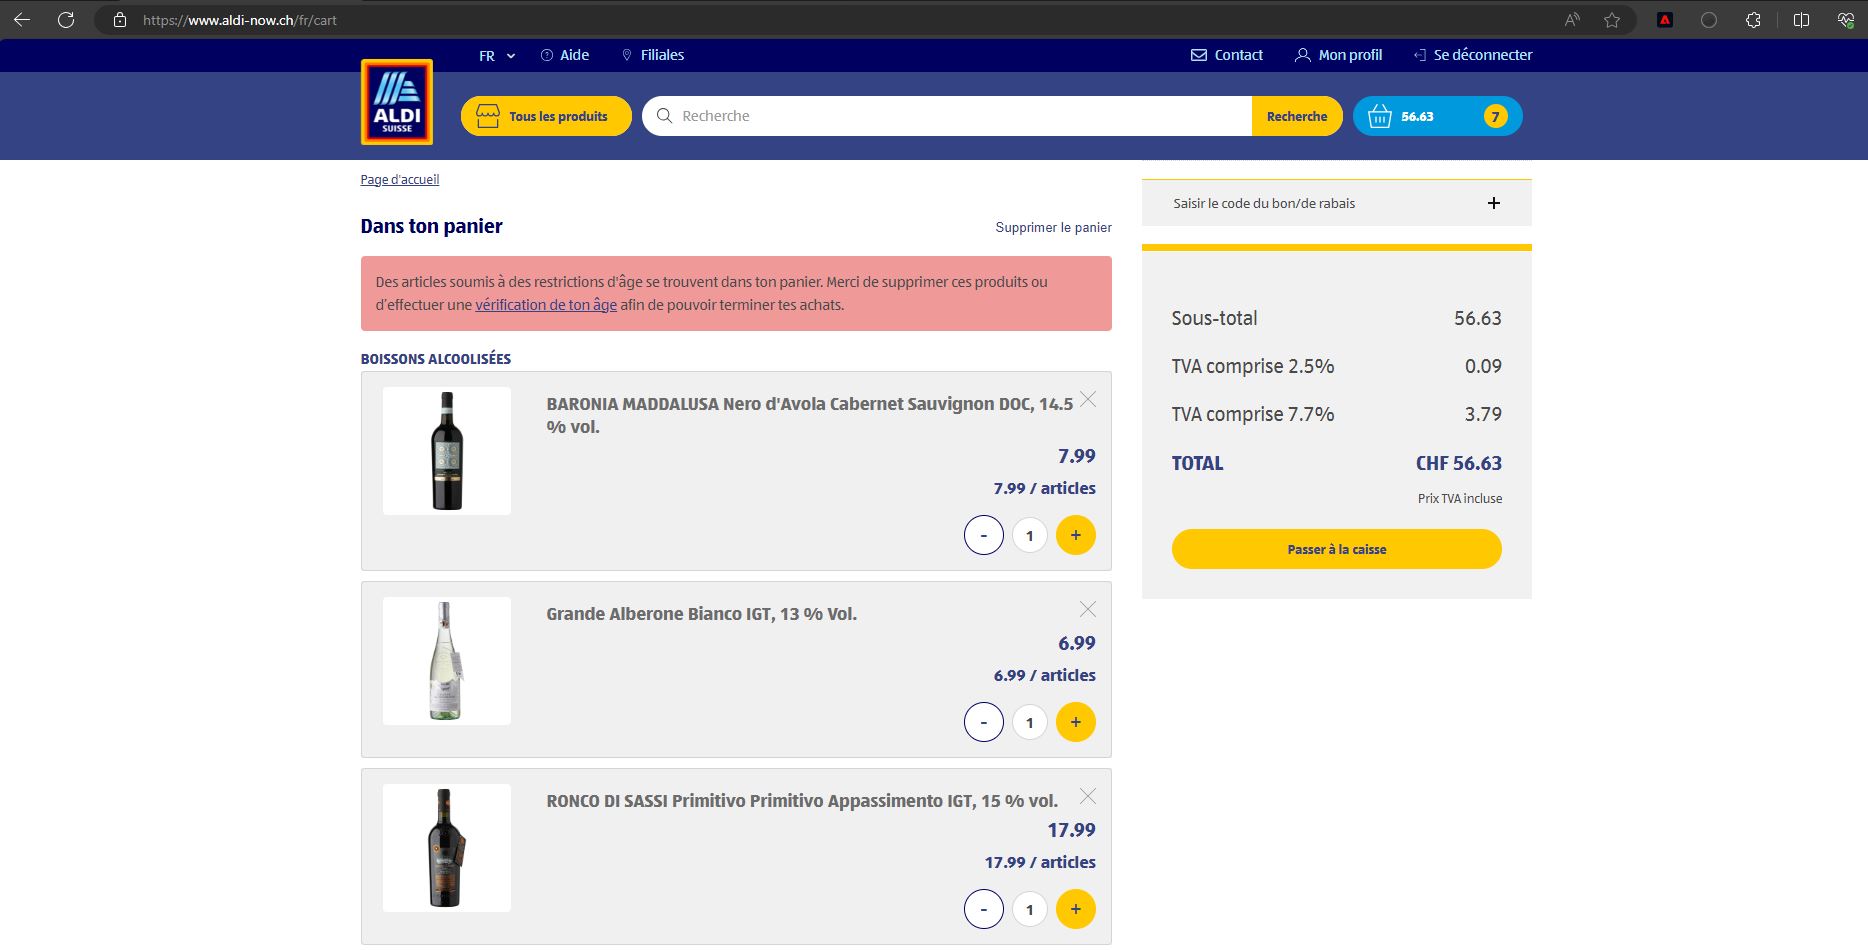Click the TVA comprise 7.7% line
This screenshot has width=1868, height=951.
coord(1337,414)
